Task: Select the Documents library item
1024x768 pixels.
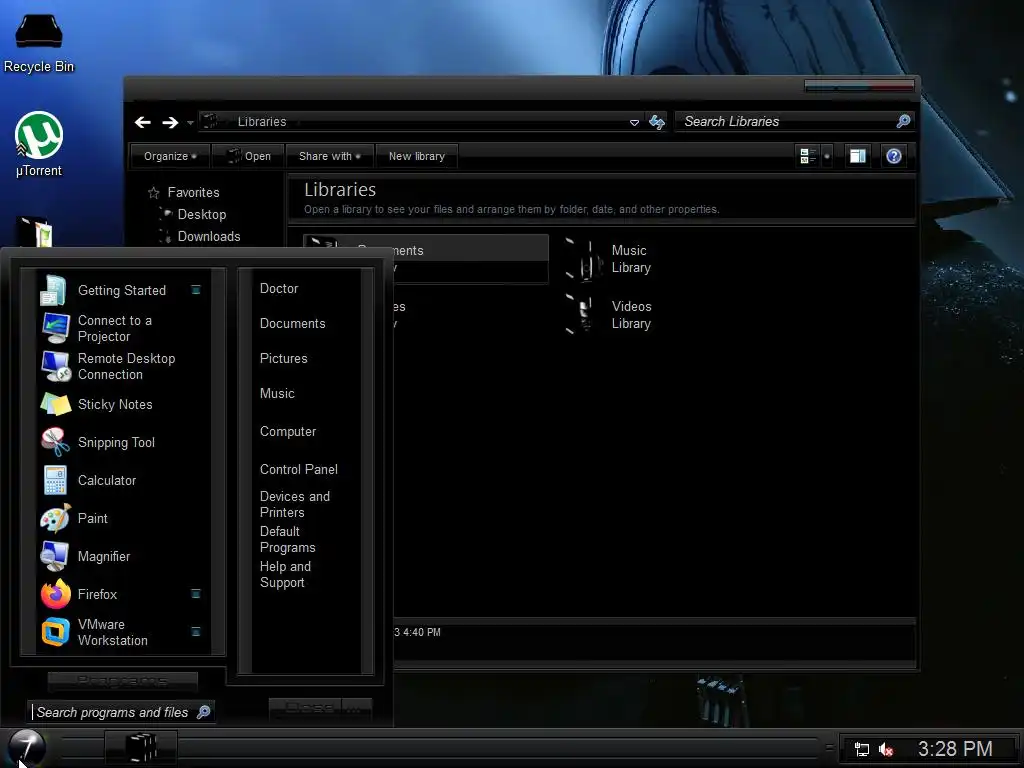Action: point(425,259)
